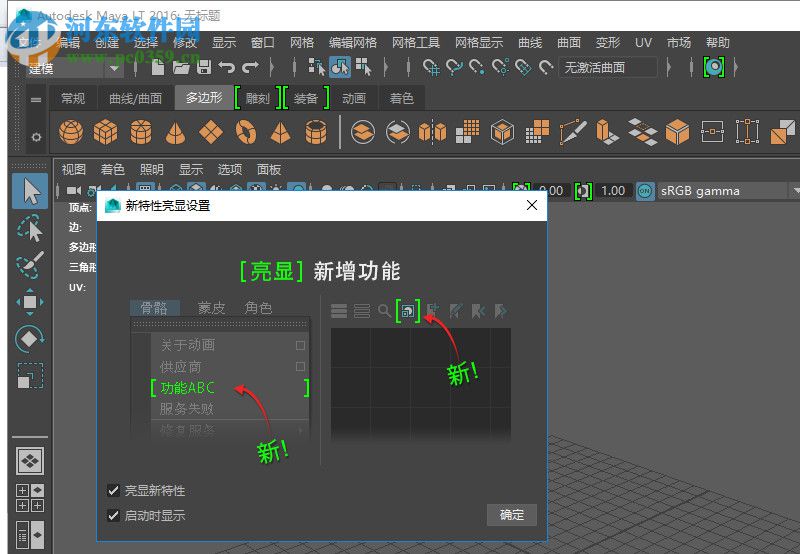Open the 变形 menu
The height and width of the screenshot is (554, 800).
[608, 42]
